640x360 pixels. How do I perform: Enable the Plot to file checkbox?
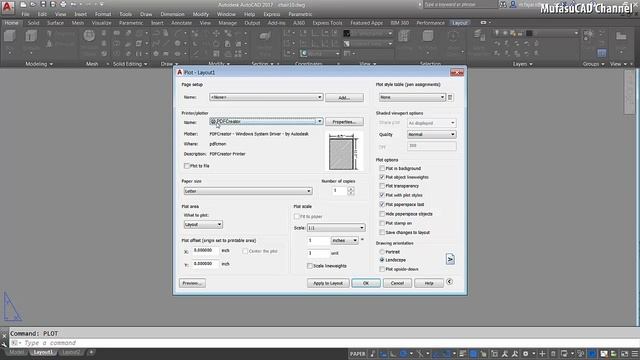(x=187, y=166)
